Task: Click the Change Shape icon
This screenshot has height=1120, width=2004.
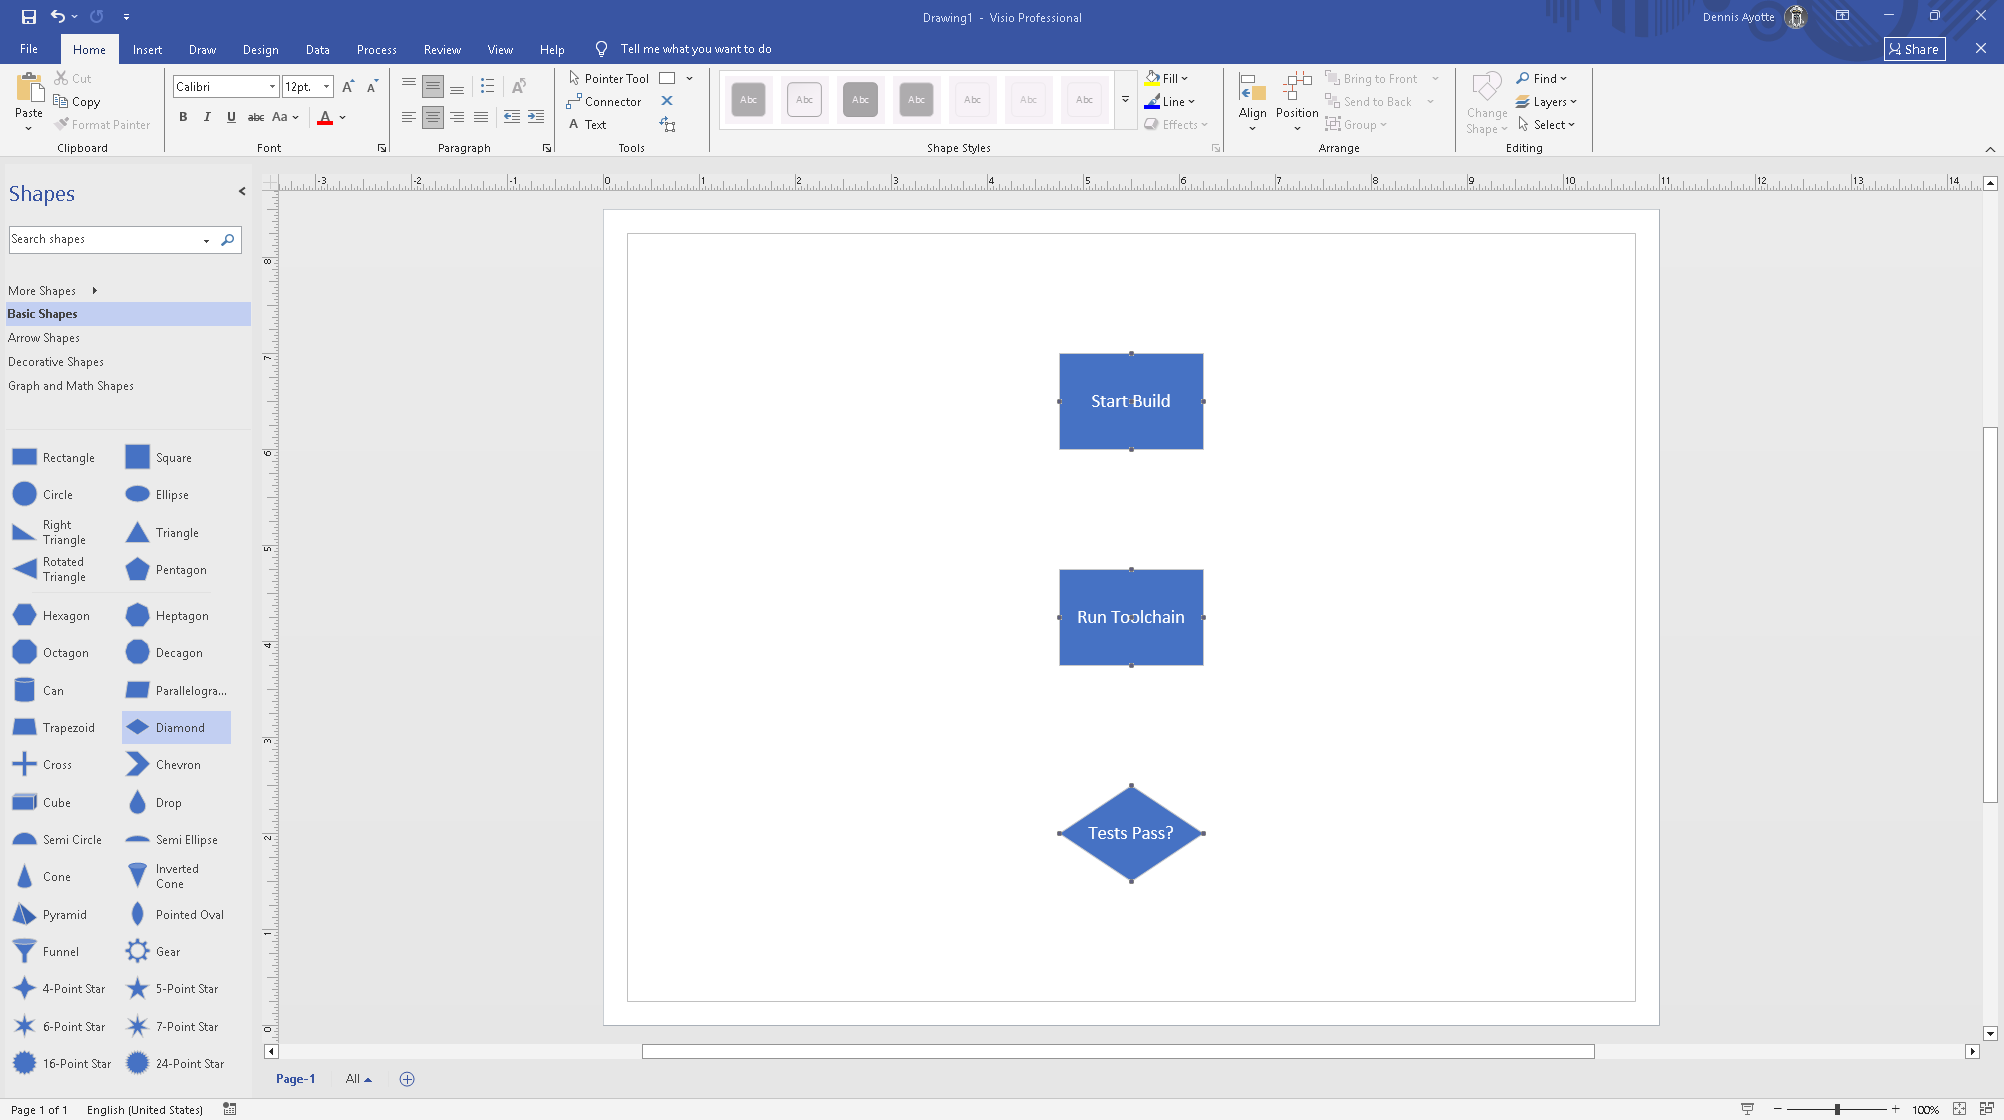Action: [x=1487, y=86]
